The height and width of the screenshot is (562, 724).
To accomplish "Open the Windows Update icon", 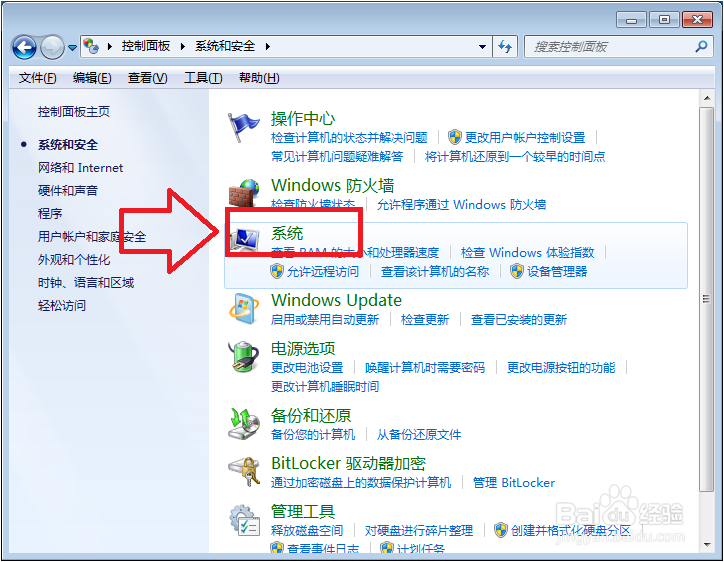I will [244, 308].
